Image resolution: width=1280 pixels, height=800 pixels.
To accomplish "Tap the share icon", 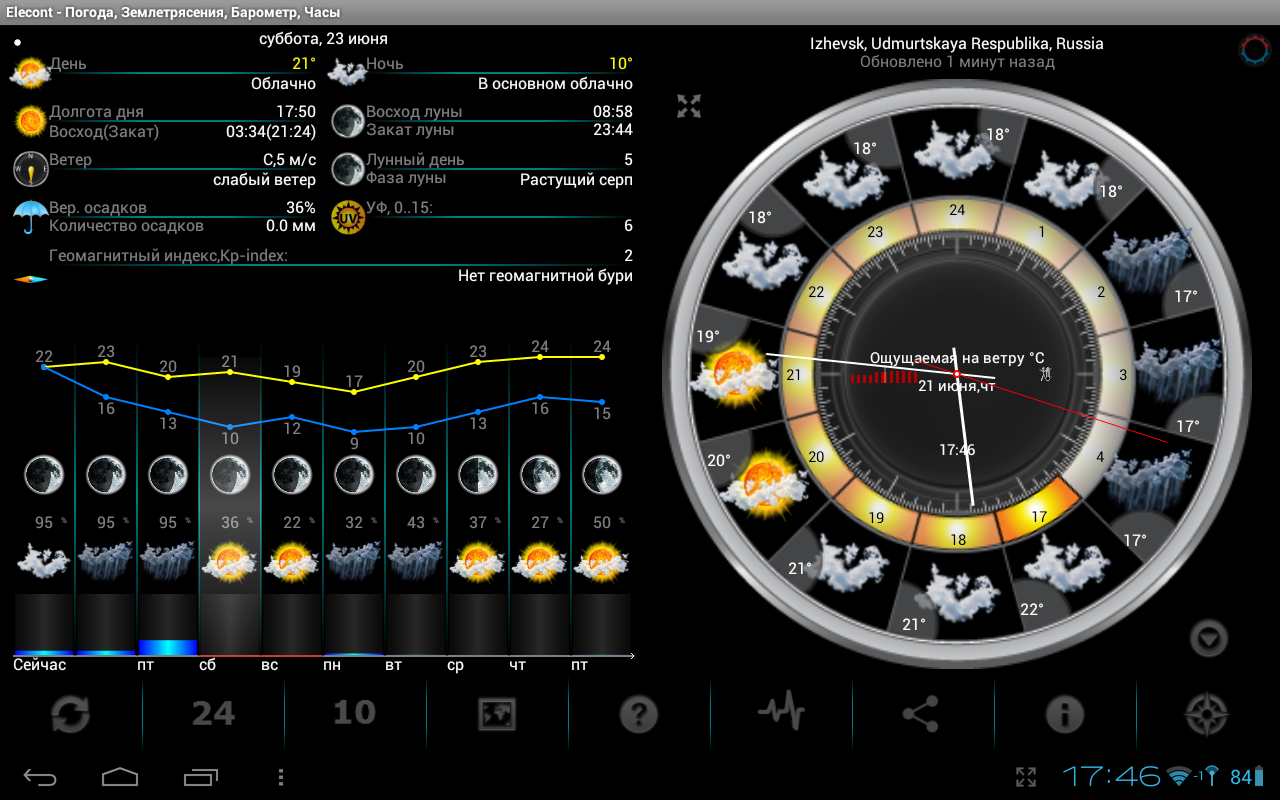I will (x=922, y=714).
